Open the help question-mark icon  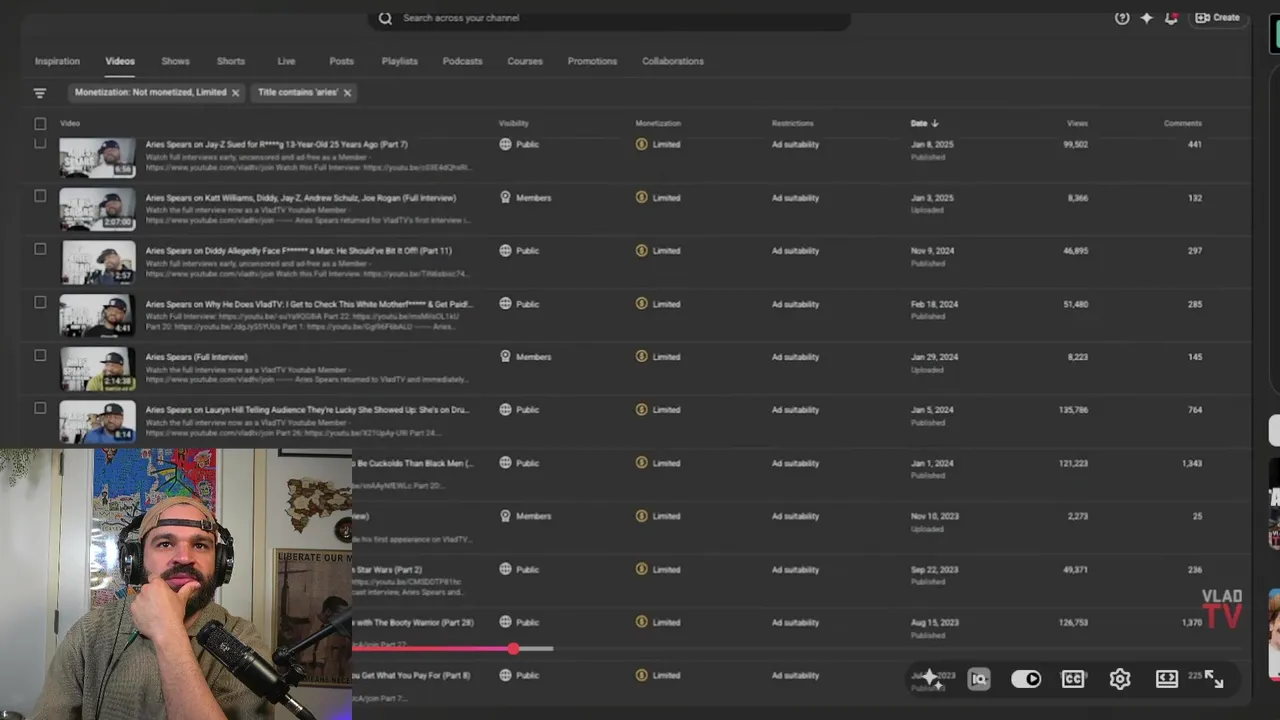pos(1122,18)
